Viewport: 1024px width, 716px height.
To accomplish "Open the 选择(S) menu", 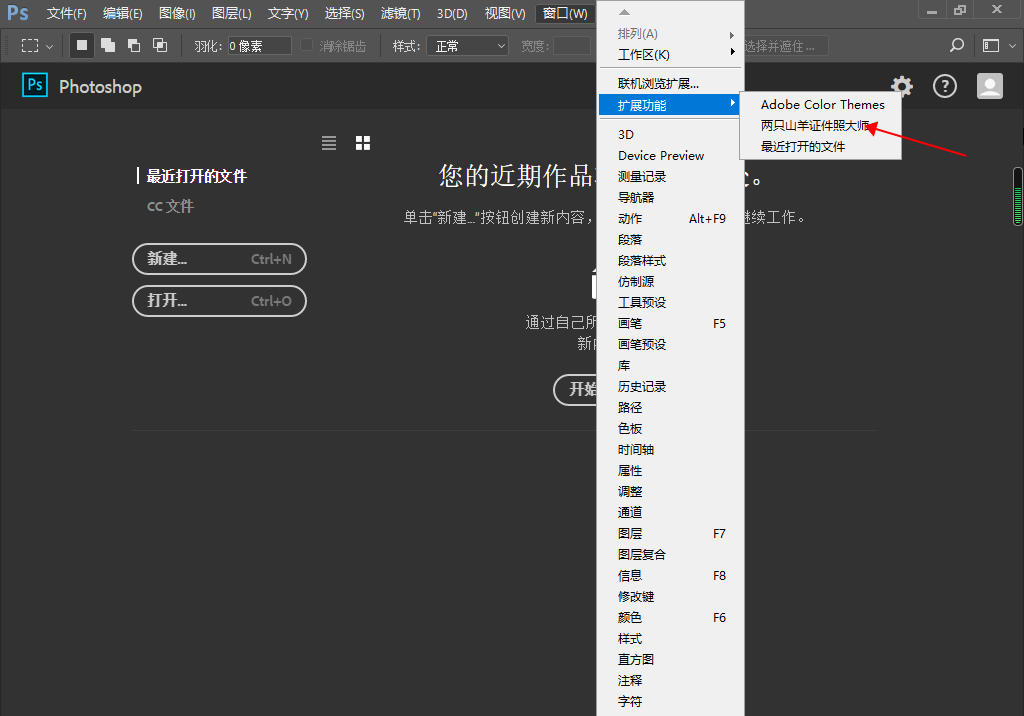I will pyautogui.click(x=345, y=13).
